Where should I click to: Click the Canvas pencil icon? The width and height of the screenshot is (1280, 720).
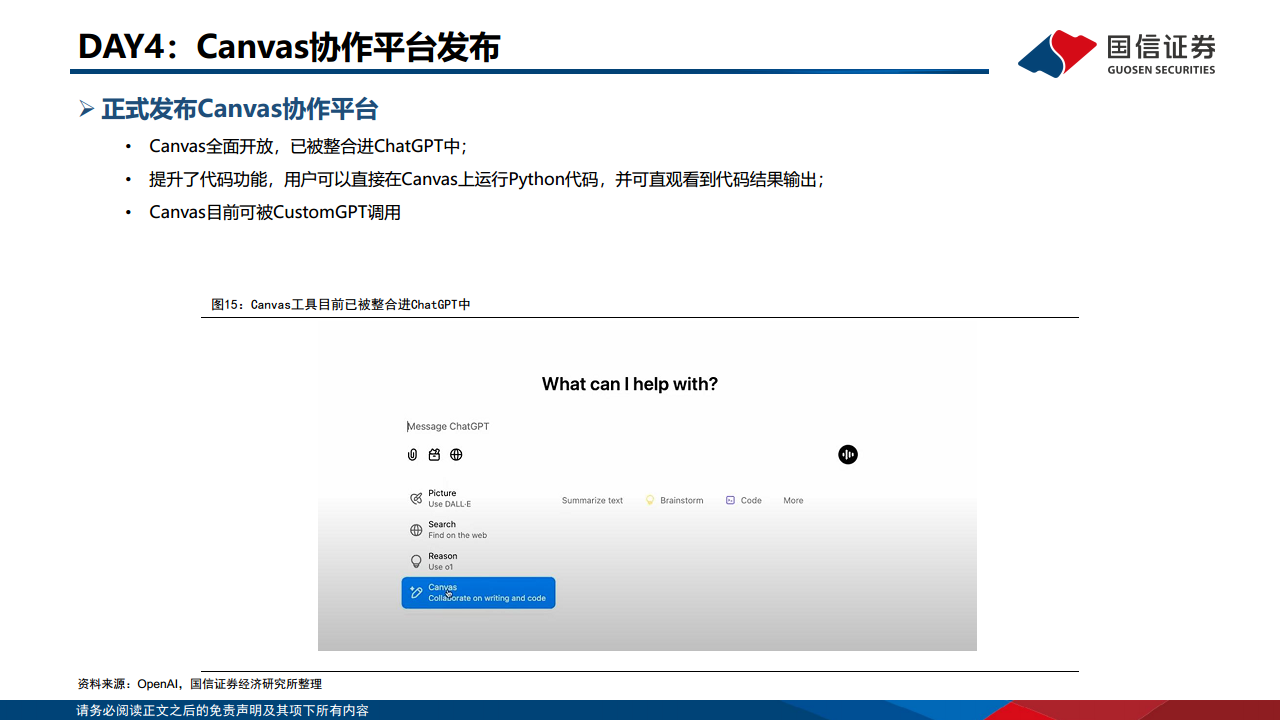[416, 593]
